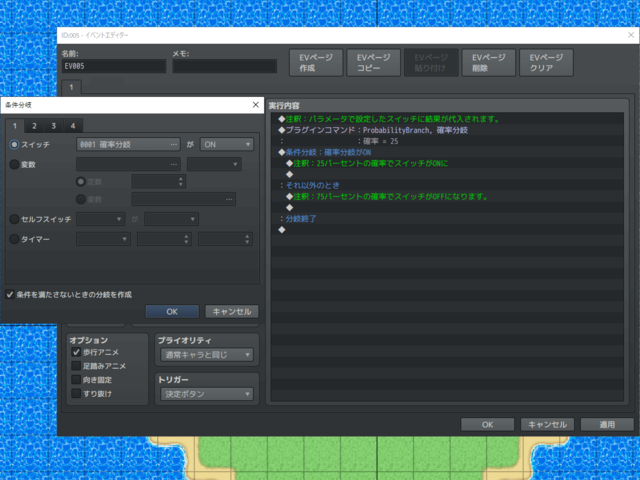The image size is (640, 480).
Task: Open the ON switch state dropdown
Action: [x=226, y=144]
